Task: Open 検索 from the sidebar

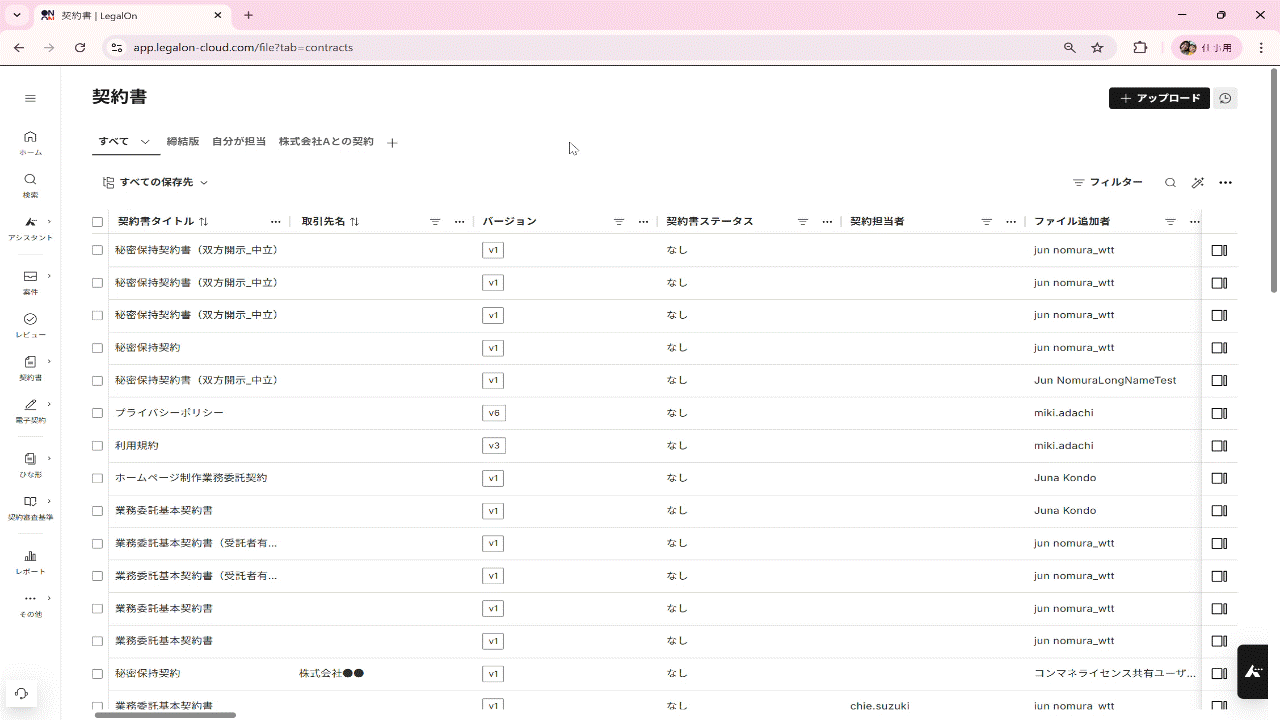Action: point(30,185)
